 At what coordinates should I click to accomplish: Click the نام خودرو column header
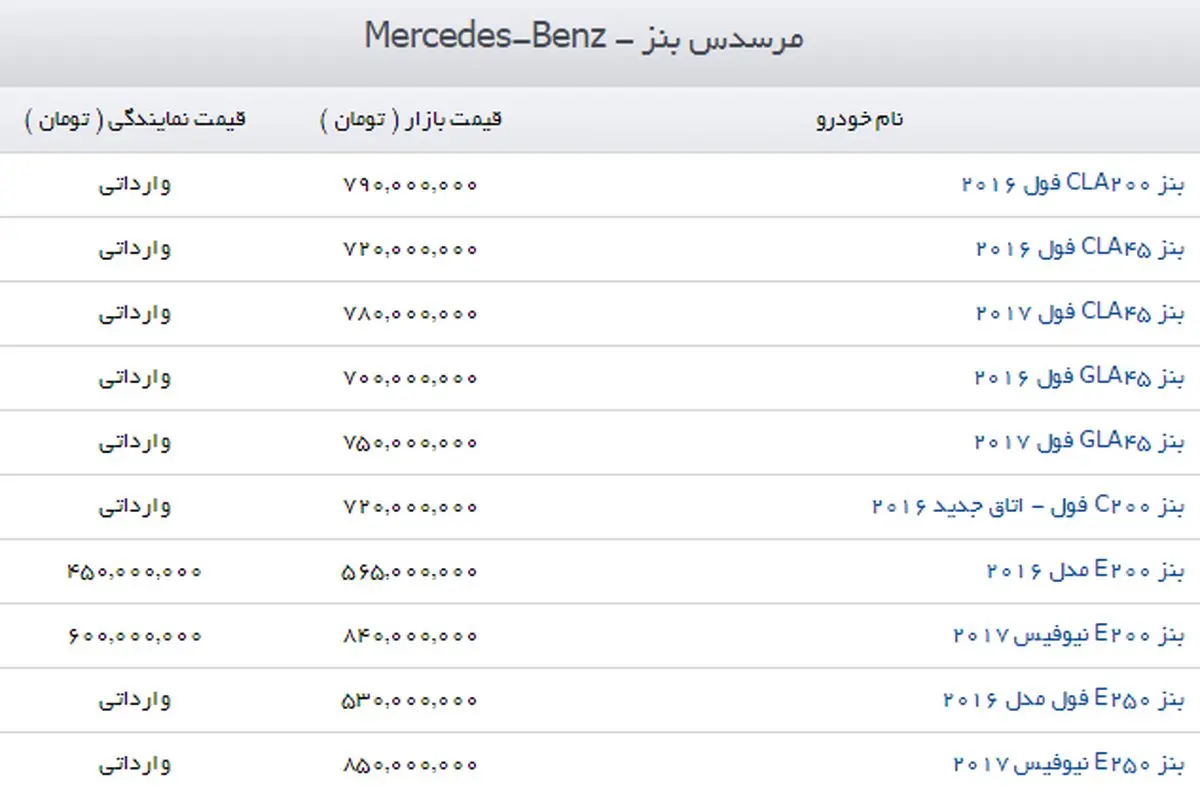tap(860, 119)
